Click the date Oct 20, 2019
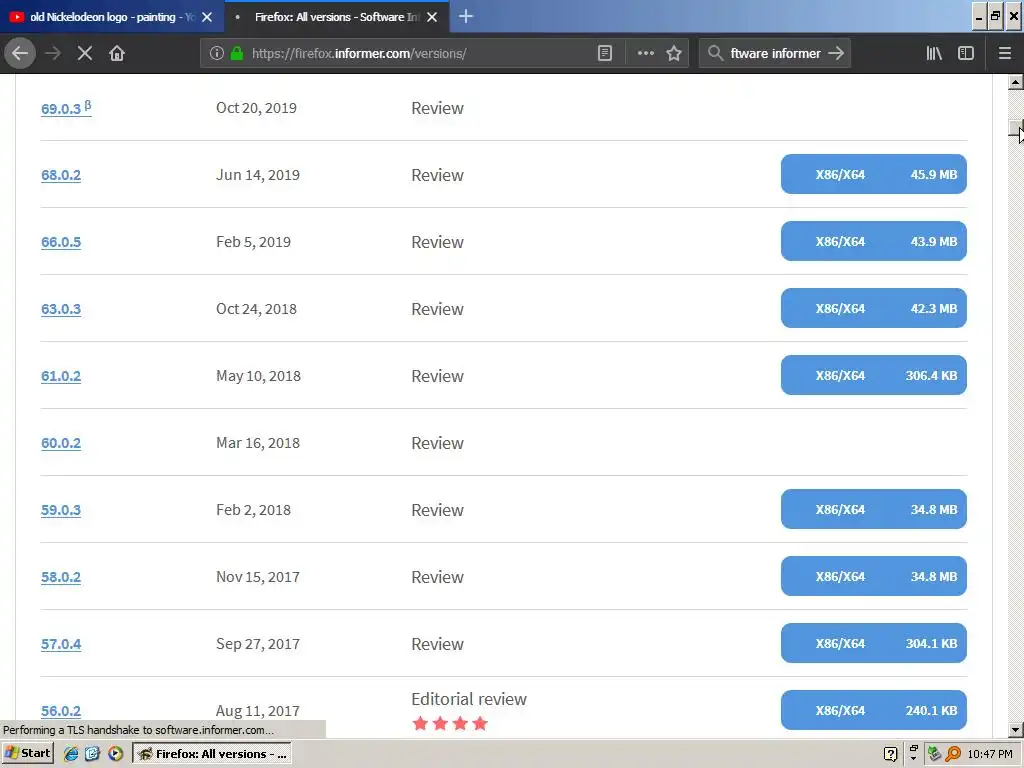 click(256, 108)
